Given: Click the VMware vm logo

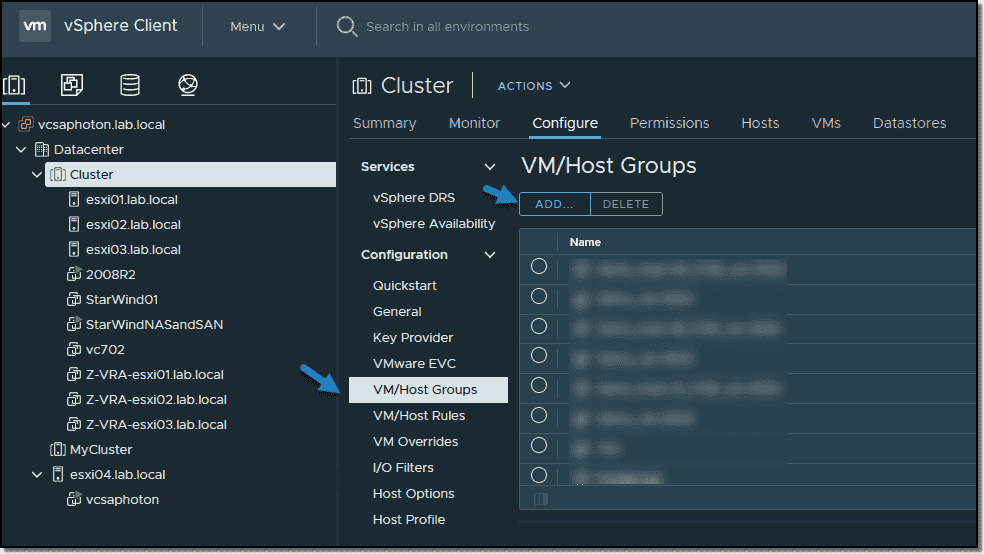Looking at the screenshot, I should [35, 26].
